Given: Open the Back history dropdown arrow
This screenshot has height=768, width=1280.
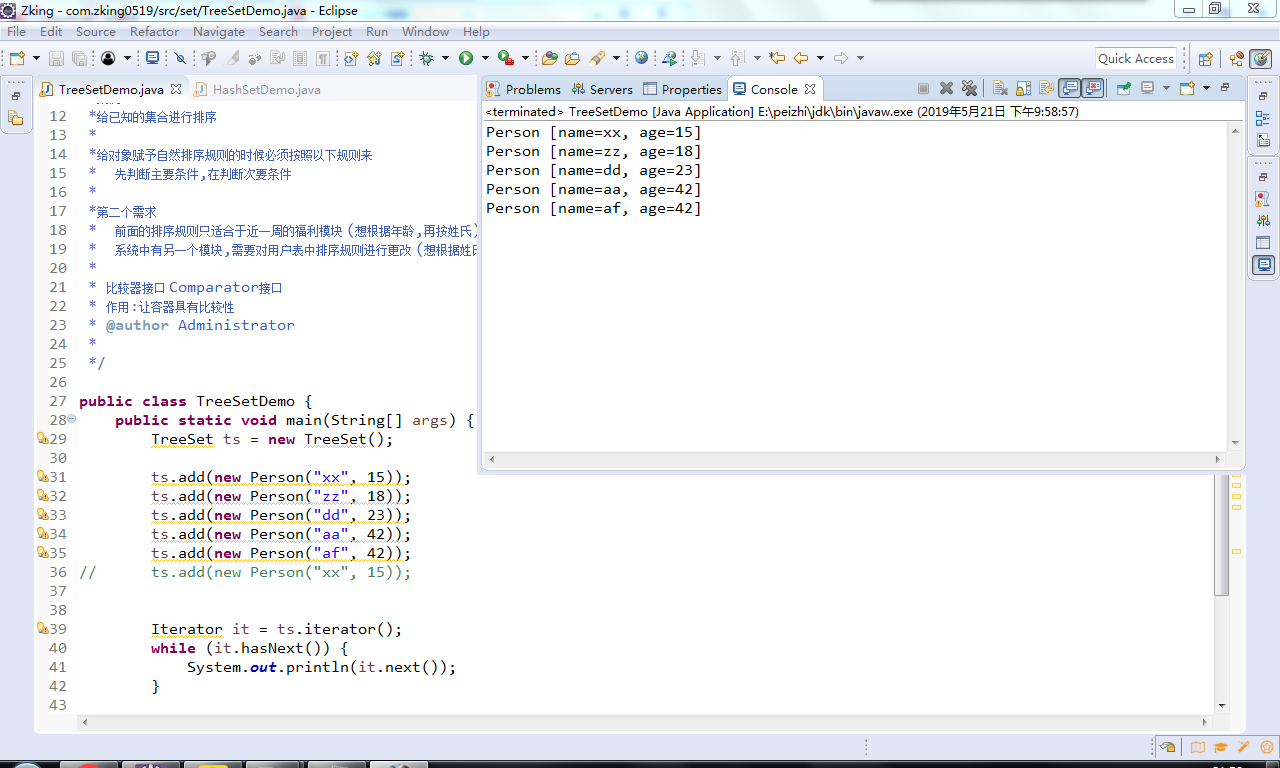Looking at the screenshot, I should coord(820,58).
